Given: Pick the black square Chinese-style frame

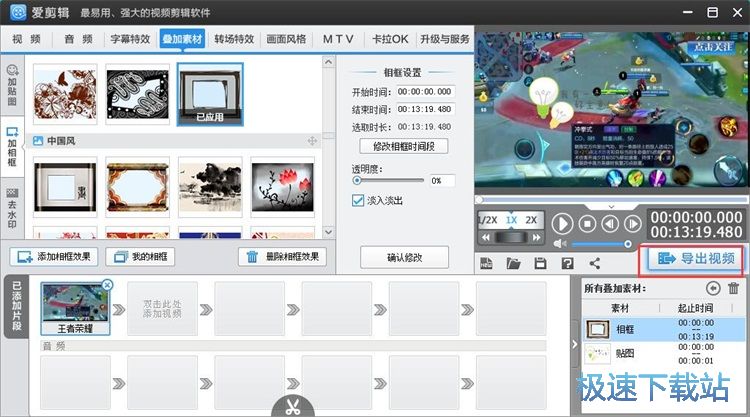Looking at the screenshot, I should click(x=65, y=187).
